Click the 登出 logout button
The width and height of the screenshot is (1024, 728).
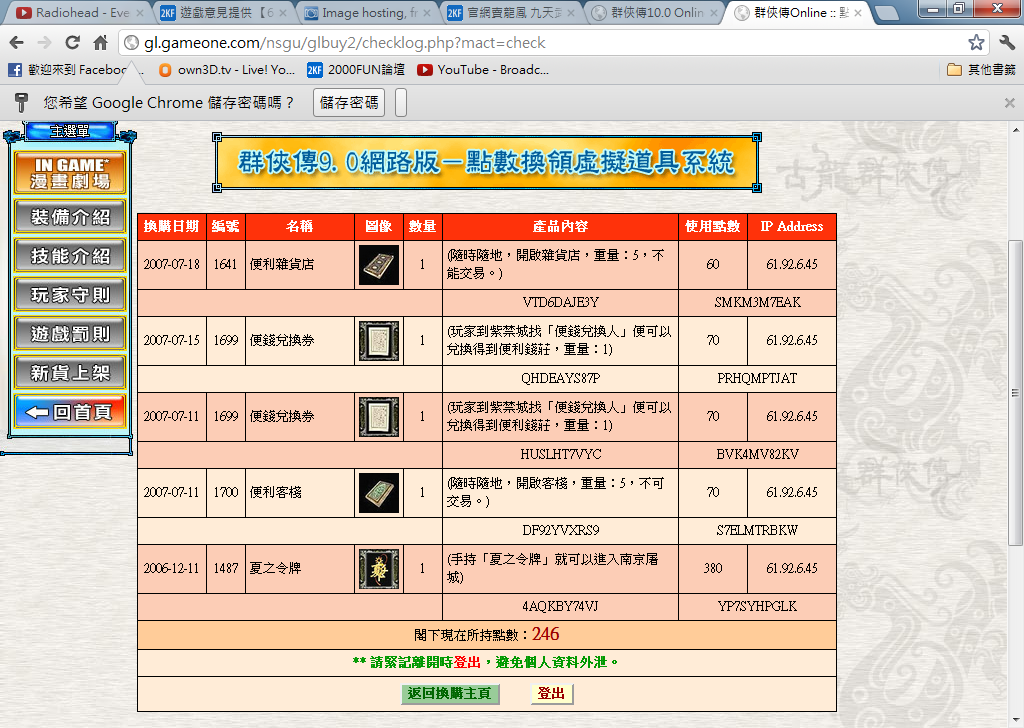pyautogui.click(x=551, y=694)
